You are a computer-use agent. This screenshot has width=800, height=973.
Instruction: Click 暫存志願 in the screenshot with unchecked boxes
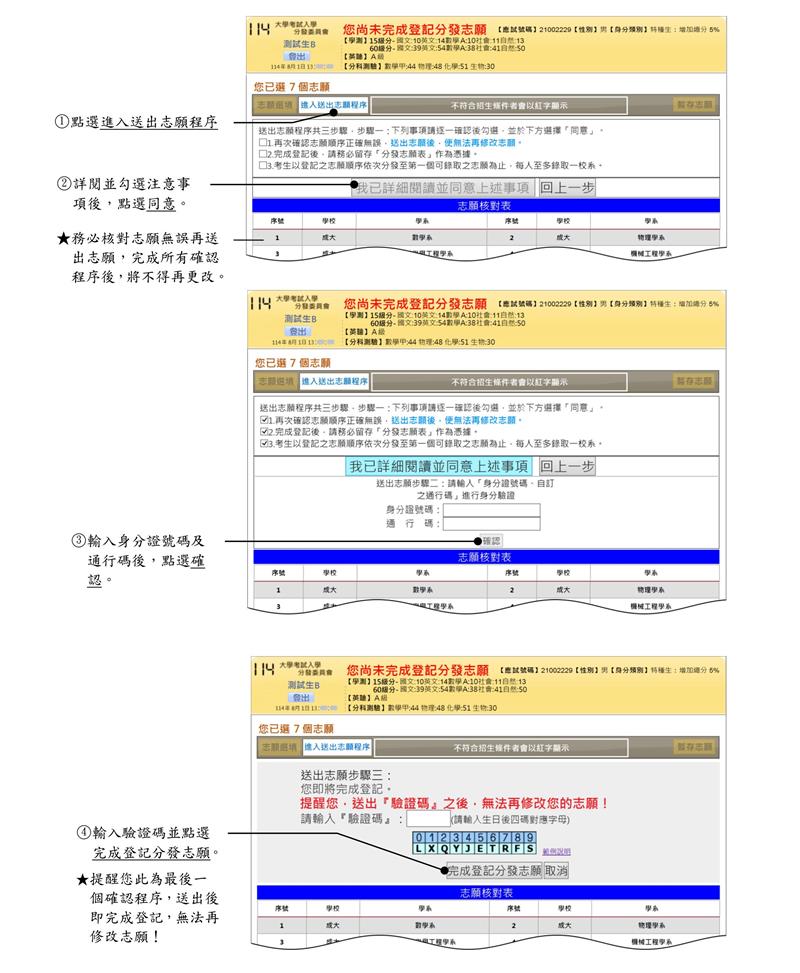694,105
